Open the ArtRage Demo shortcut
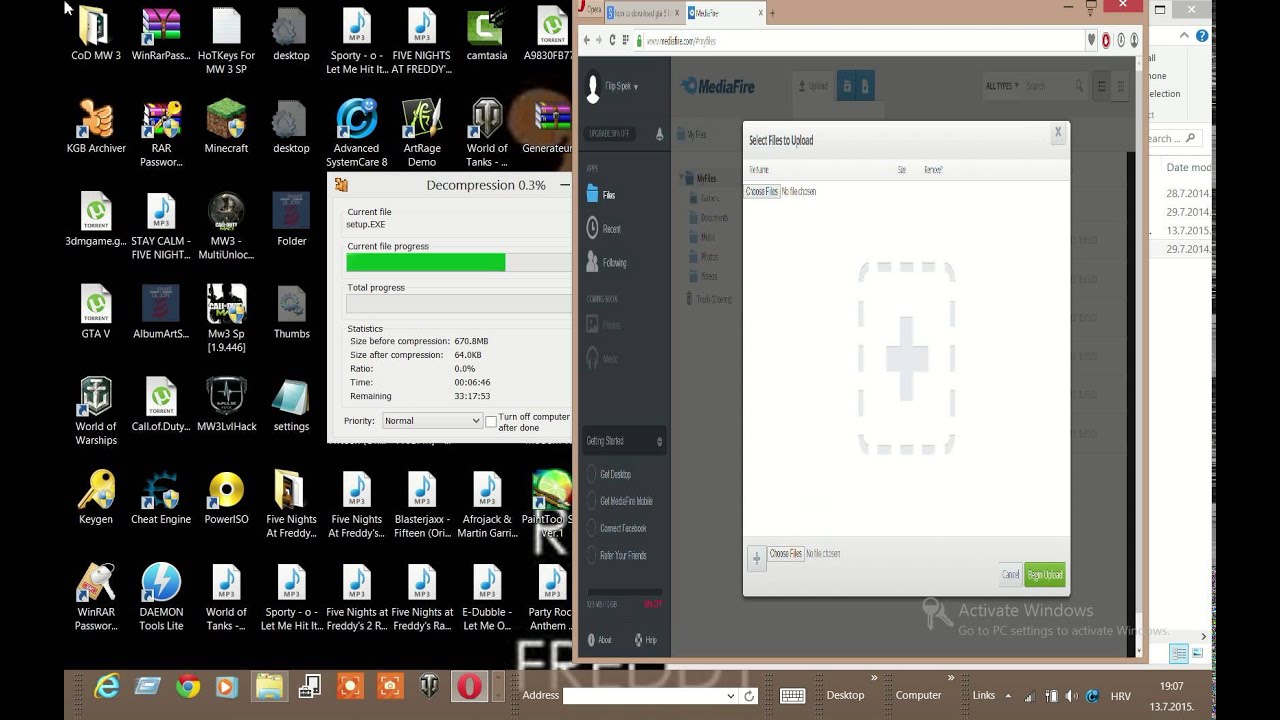This screenshot has height=720, width=1280. tap(422, 133)
